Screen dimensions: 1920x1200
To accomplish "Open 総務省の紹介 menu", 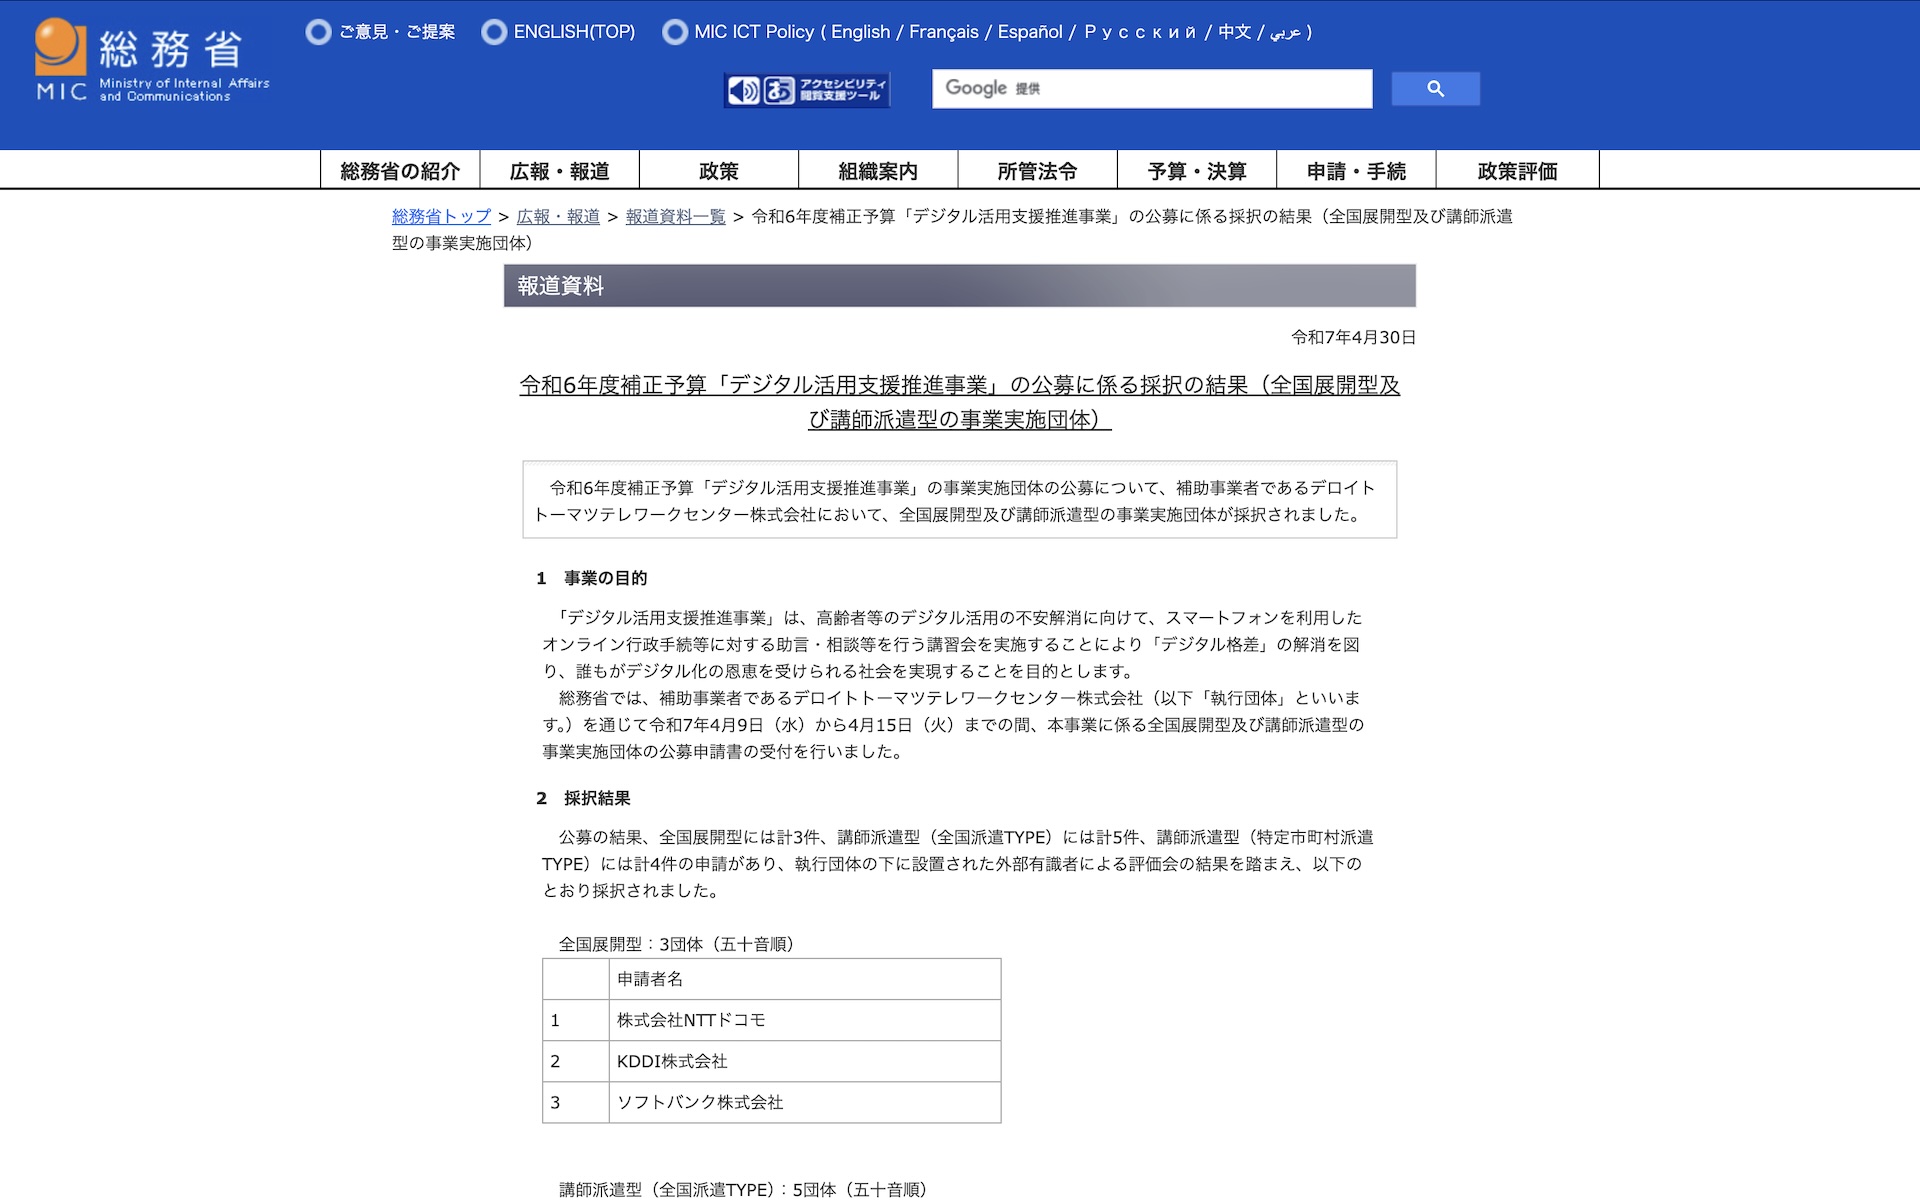I will (x=400, y=171).
